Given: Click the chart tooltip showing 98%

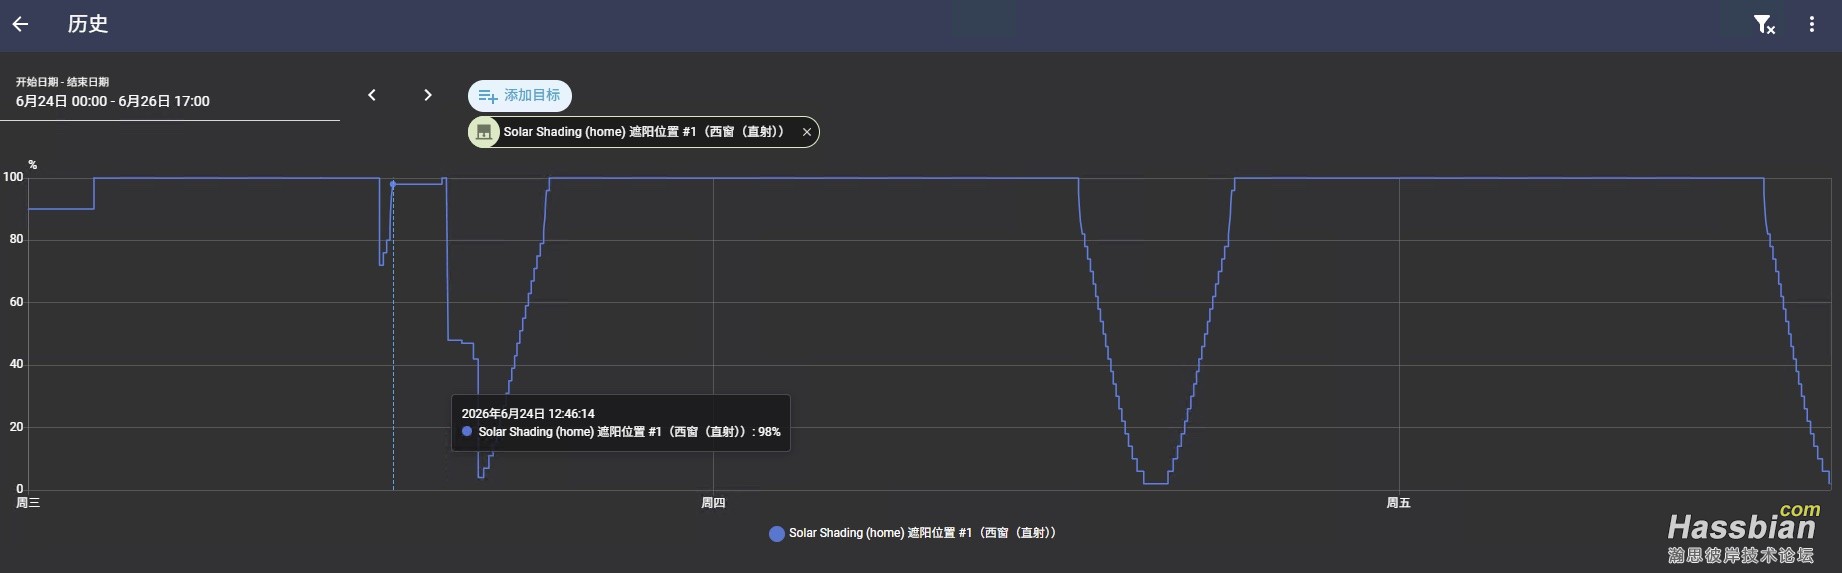Looking at the screenshot, I should point(621,423).
